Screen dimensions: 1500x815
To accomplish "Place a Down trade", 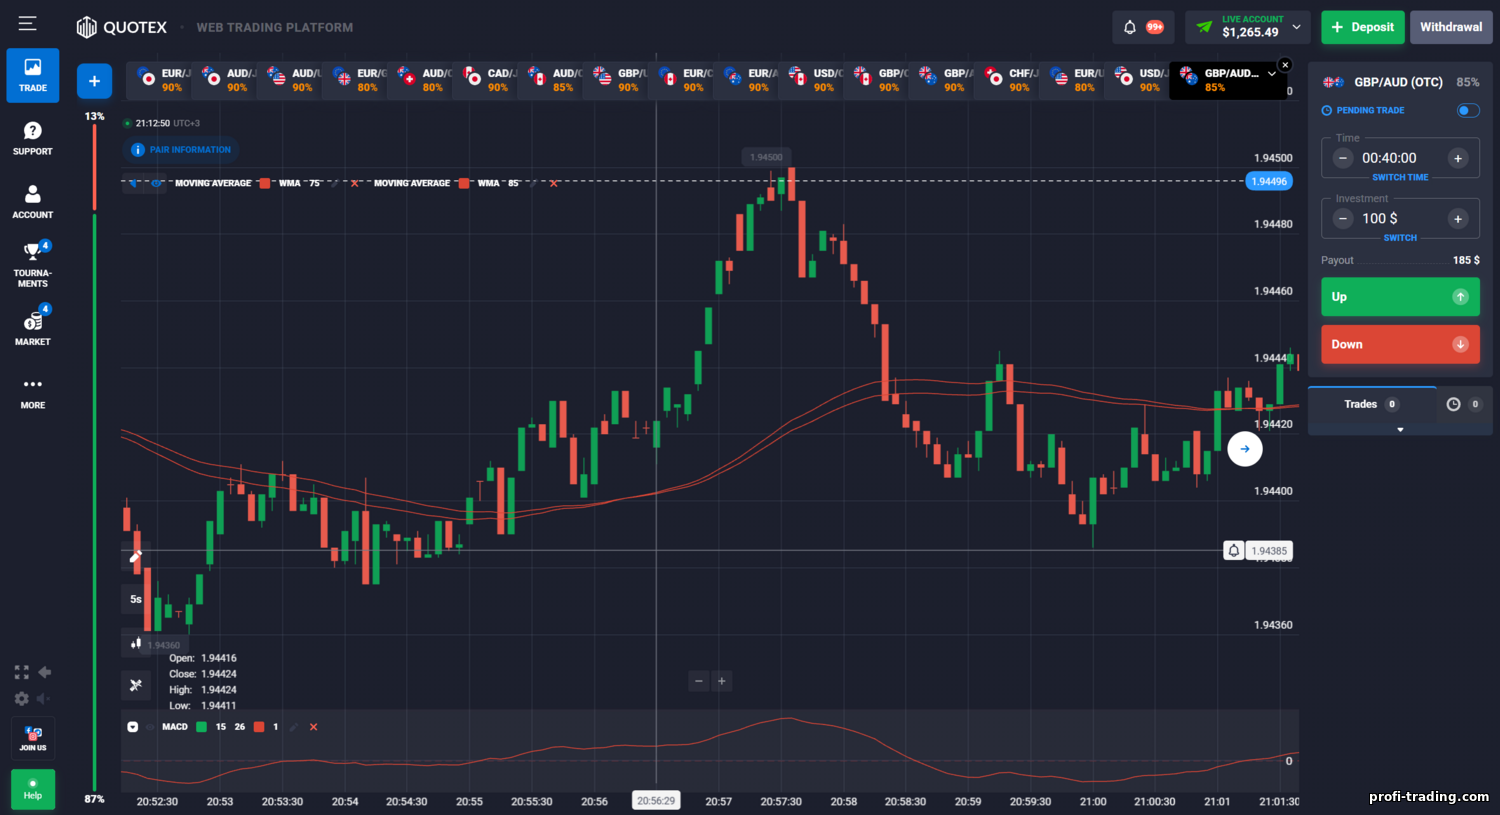I will (1400, 344).
